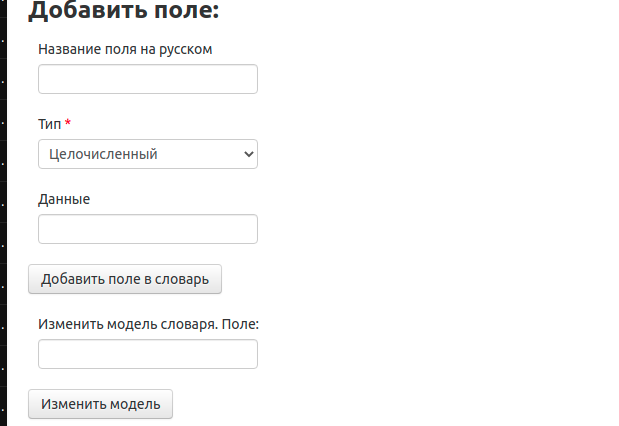Click the 'Добавить поле:' heading
The image size is (619, 426).
coord(124,10)
